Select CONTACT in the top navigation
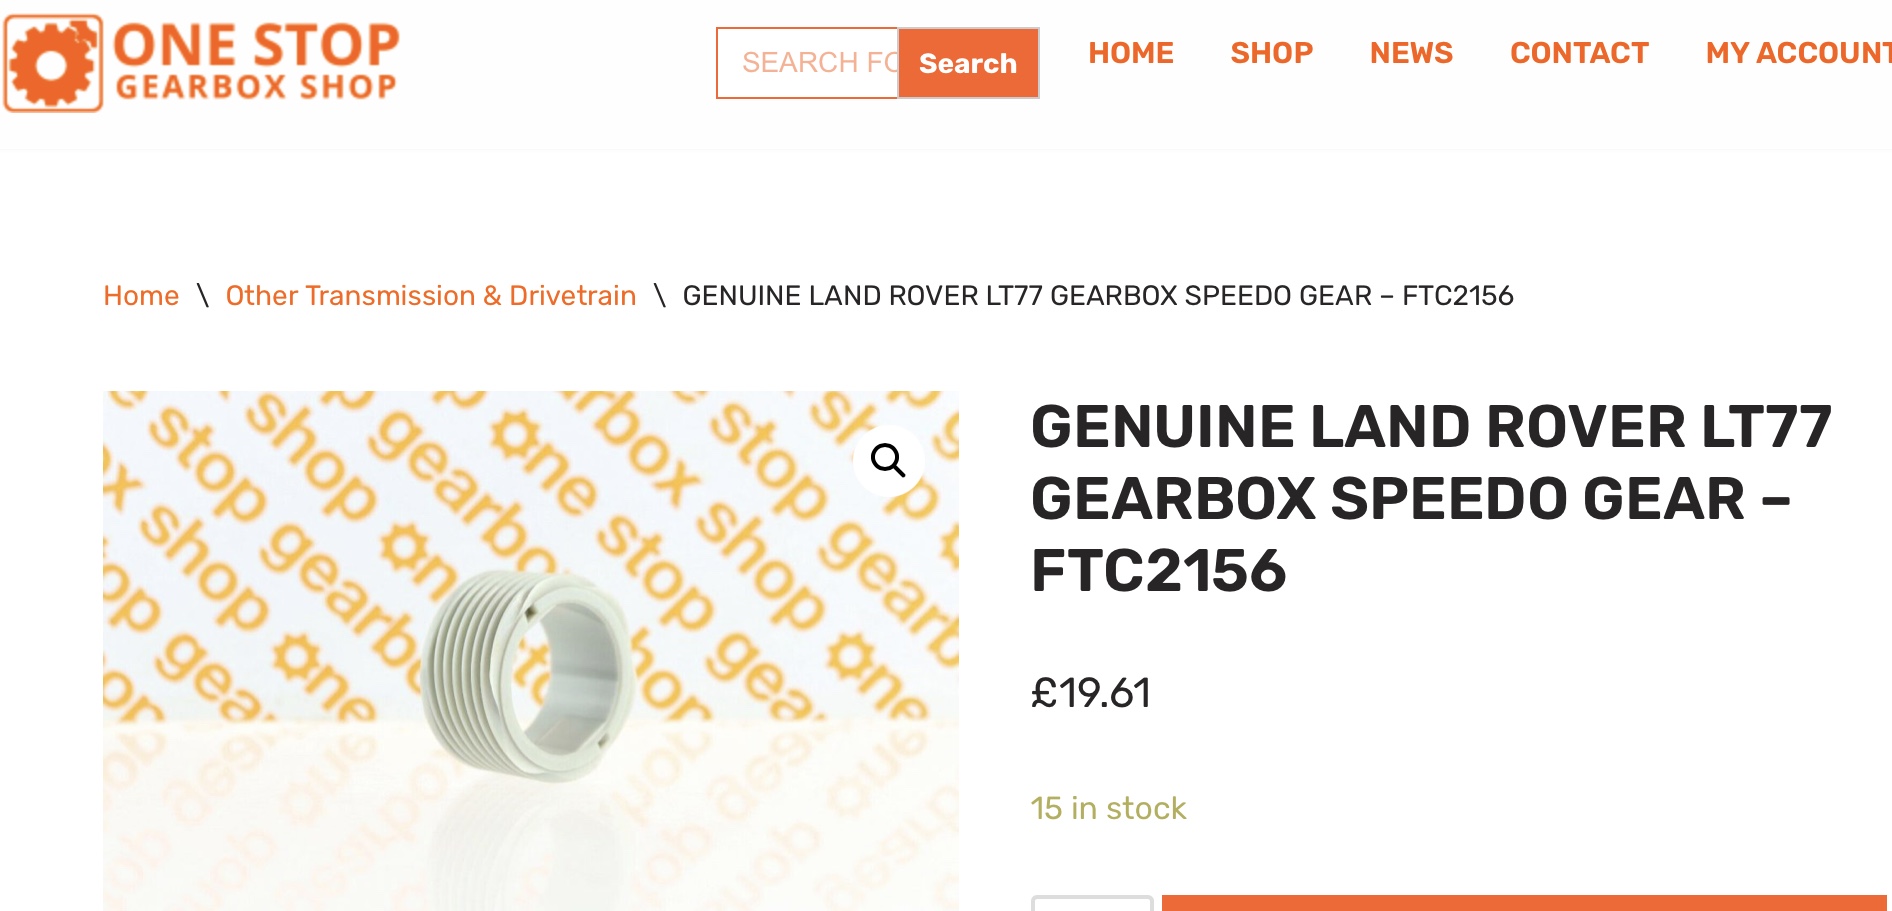Screen dimensions: 1892x911 [1579, 53]
